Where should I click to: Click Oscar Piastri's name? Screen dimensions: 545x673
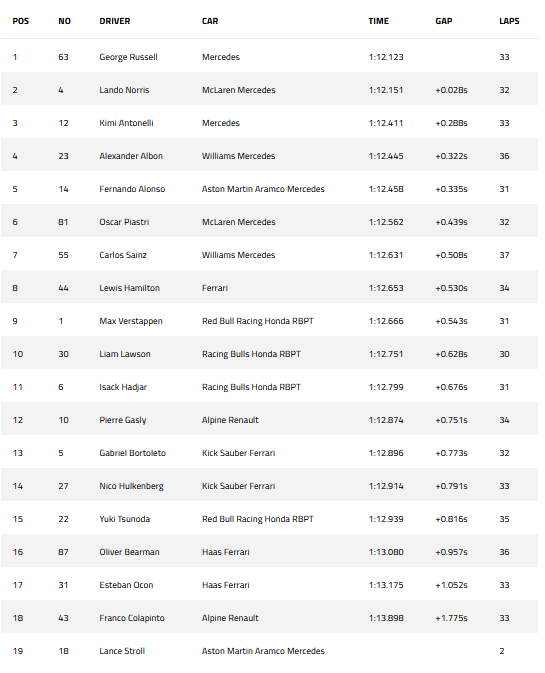pos(124,222)
